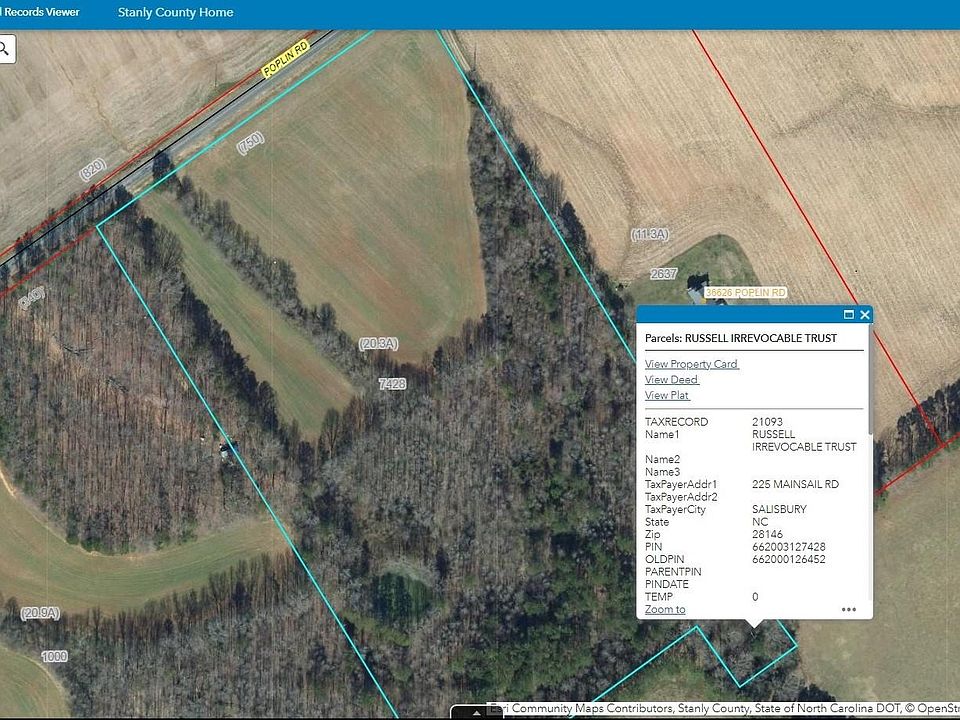Screen dimensions: 960x720
Task: Click the 1000 parcel label
Action: [54, 656]
